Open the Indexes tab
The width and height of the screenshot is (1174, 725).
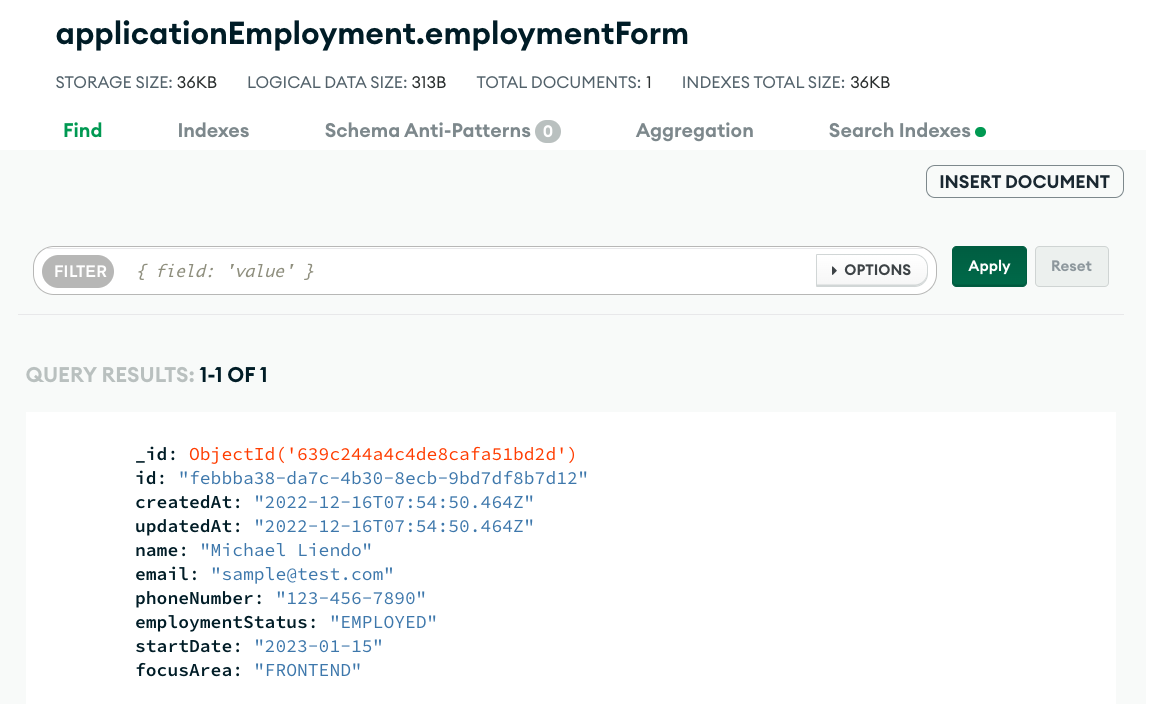(213, 130)
